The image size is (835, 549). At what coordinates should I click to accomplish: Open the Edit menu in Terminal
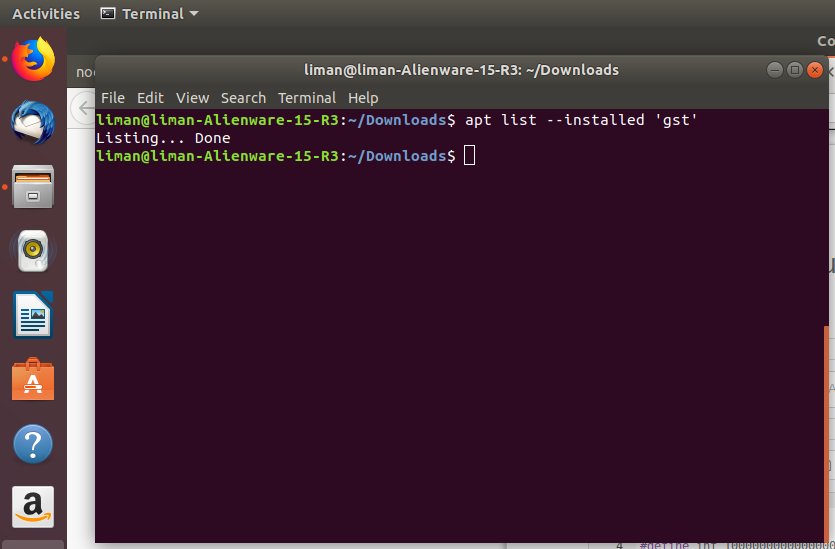[150, 98]
